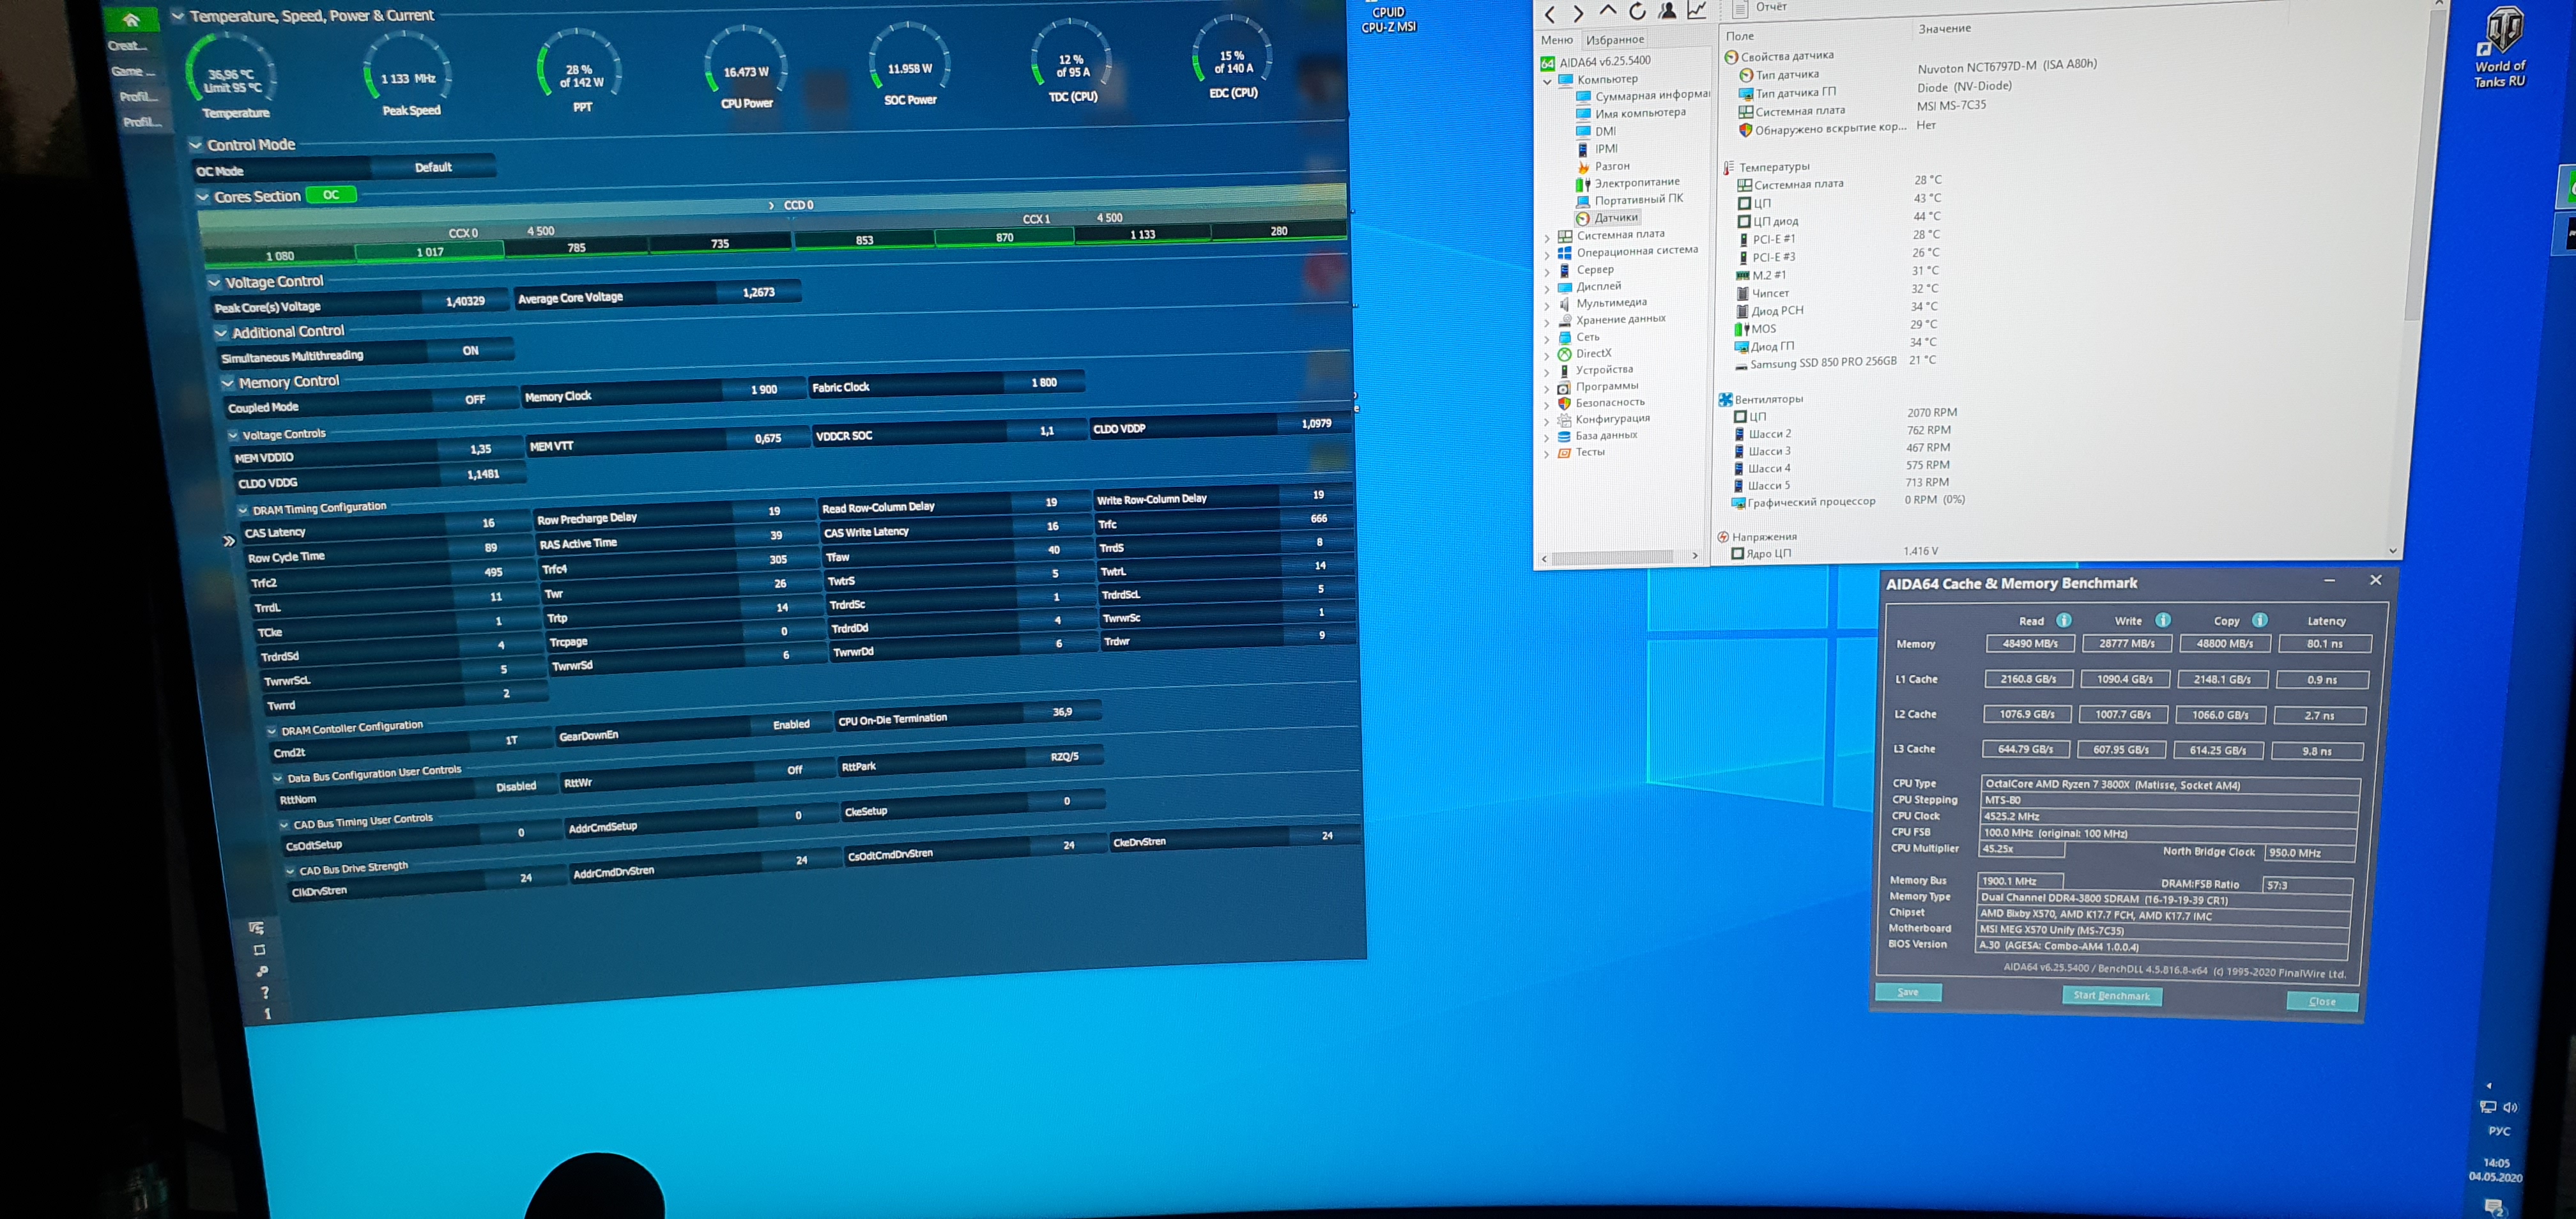Image resolution: width=2576 pixels, height=1219 pixels.
Task: Collapse the Cores Section expander
Action: click(x=203, y=197)
